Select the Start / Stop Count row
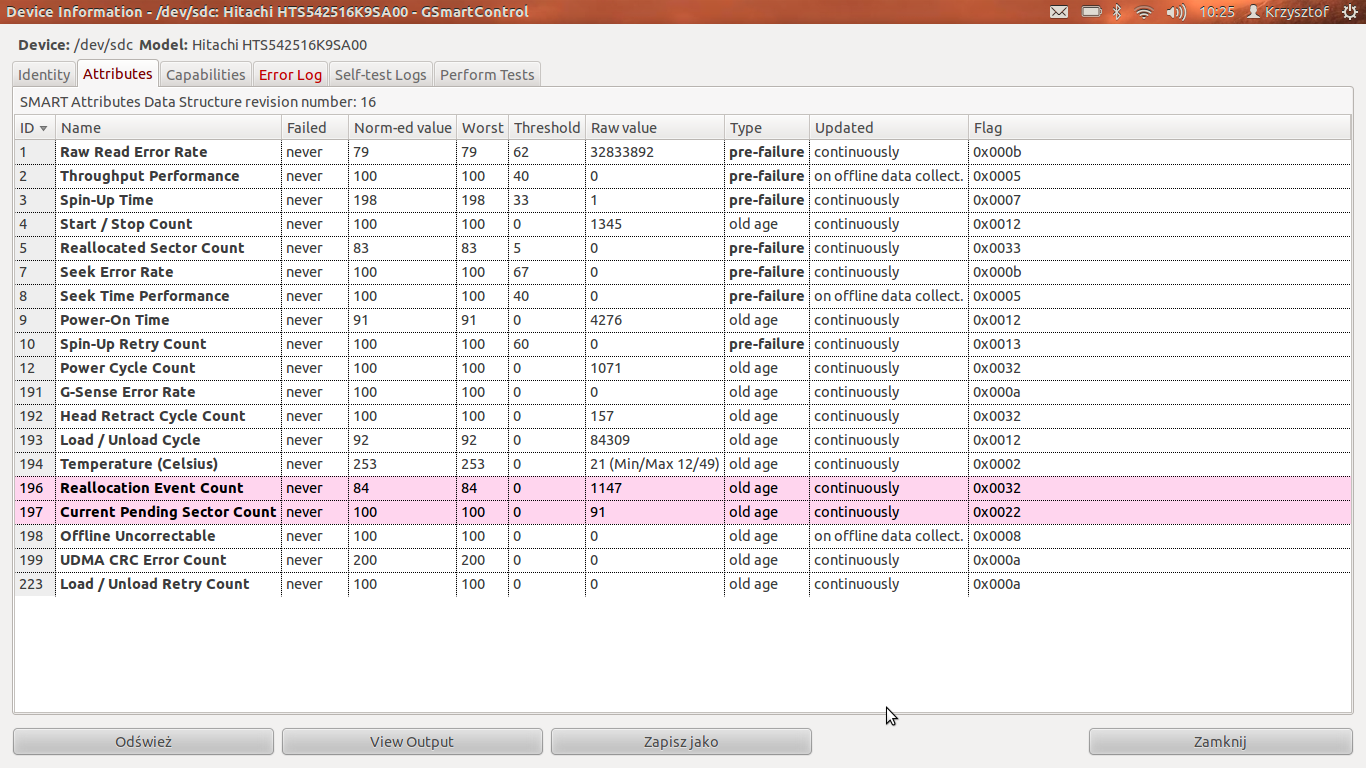1366x768 pixels. coord(683,224)
